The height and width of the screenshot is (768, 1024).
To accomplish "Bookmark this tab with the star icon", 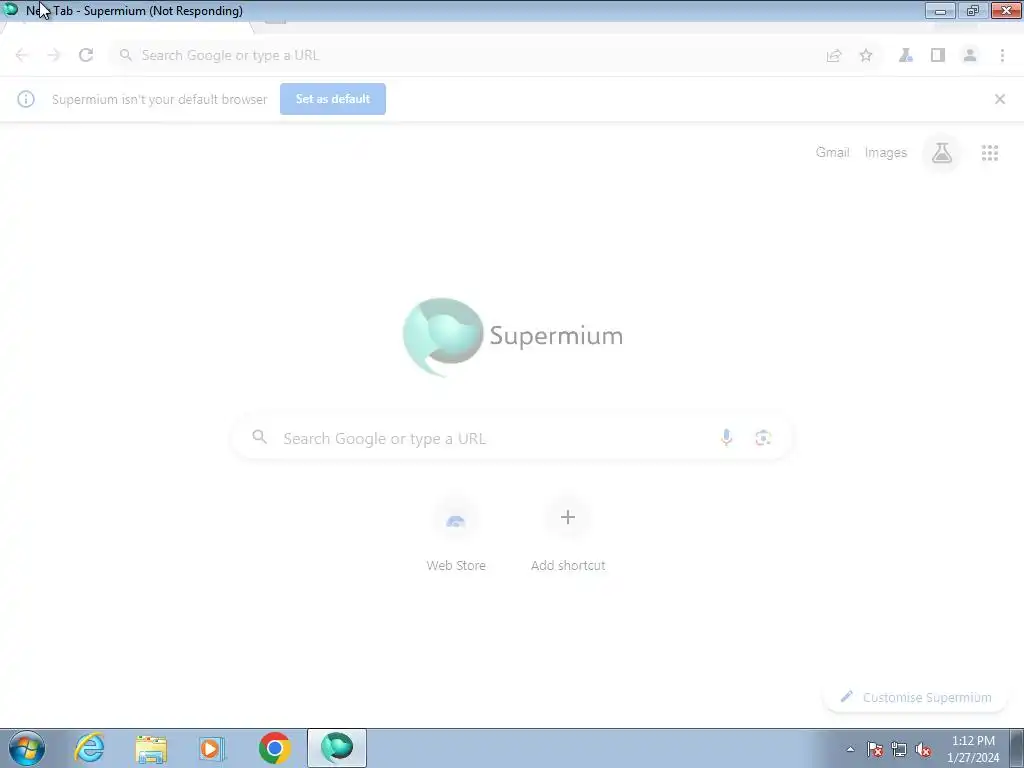I will [866, 56].
